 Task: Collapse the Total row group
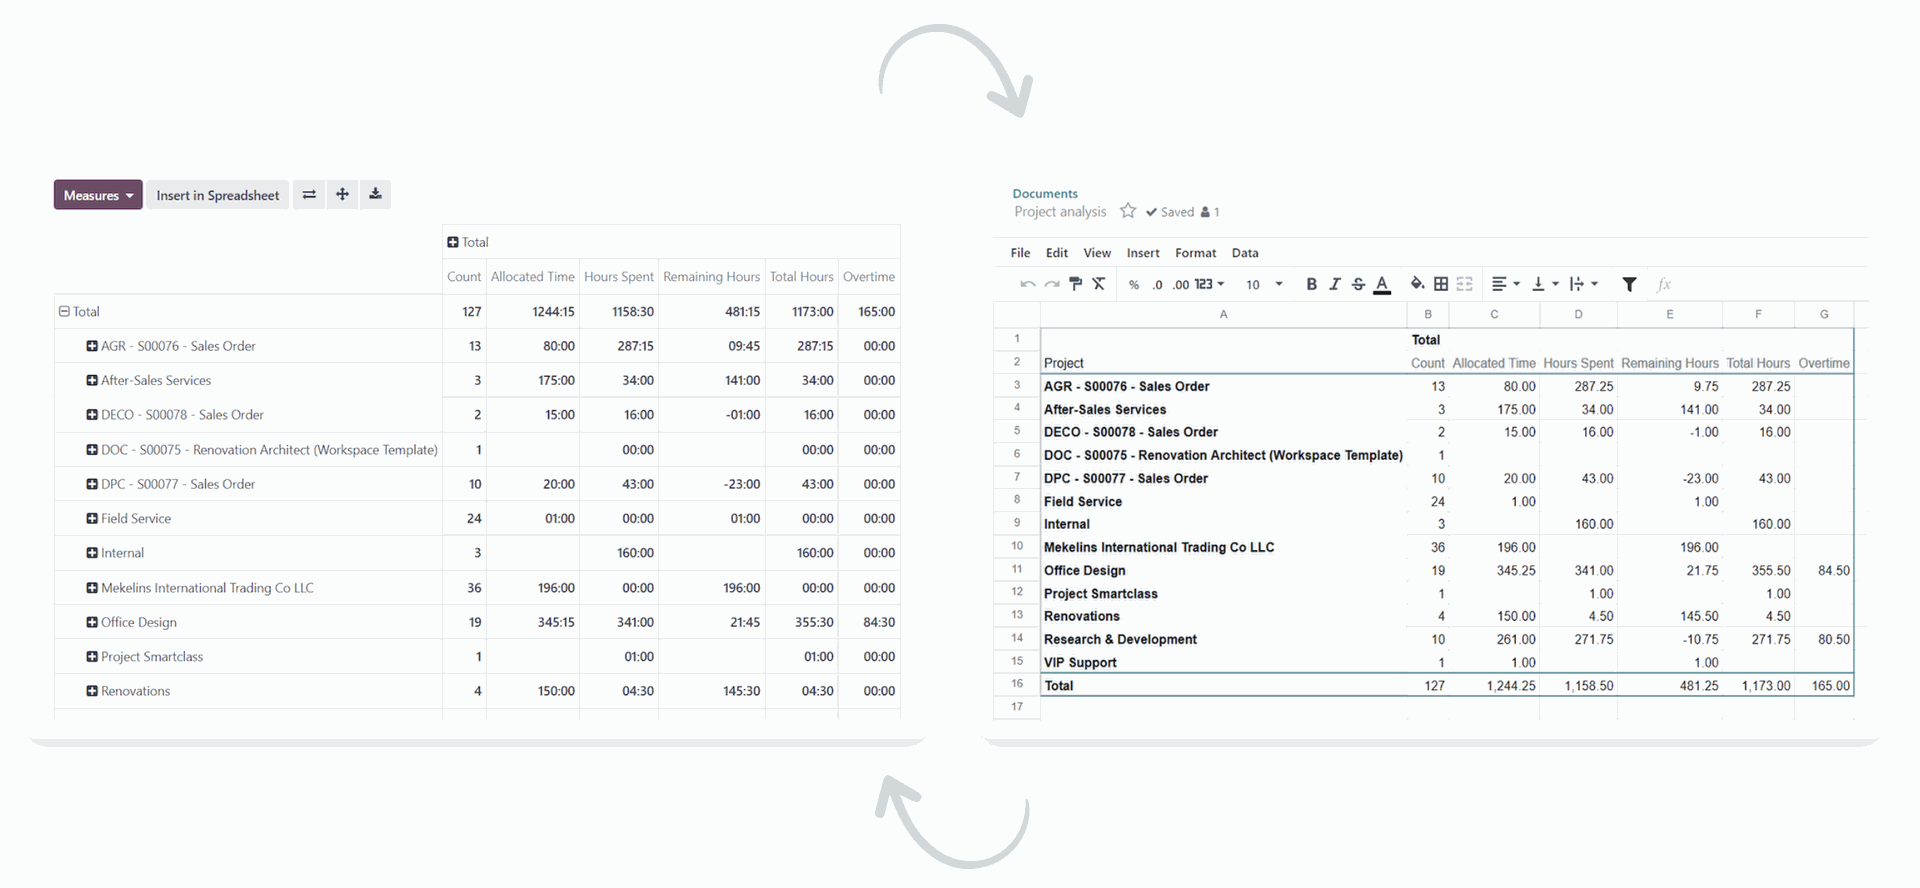coord(64,312)
